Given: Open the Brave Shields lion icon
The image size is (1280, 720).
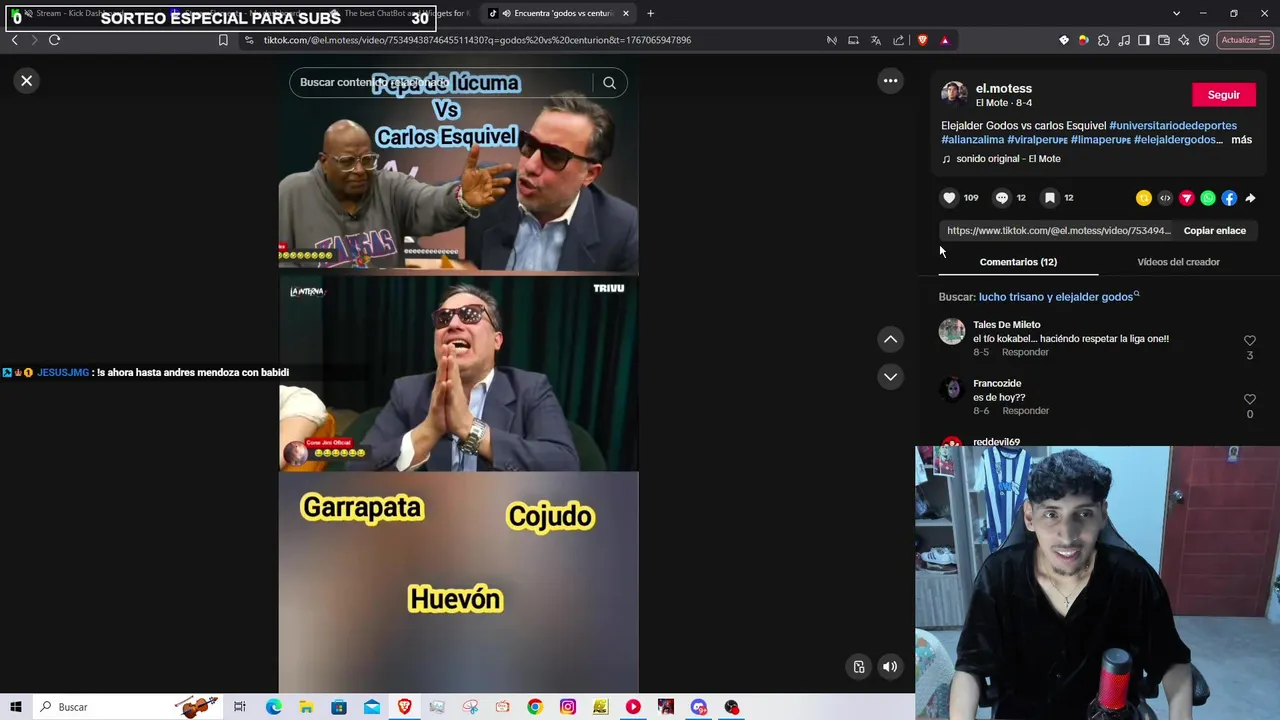Looking at the screenshot, I should pos(922,40).
